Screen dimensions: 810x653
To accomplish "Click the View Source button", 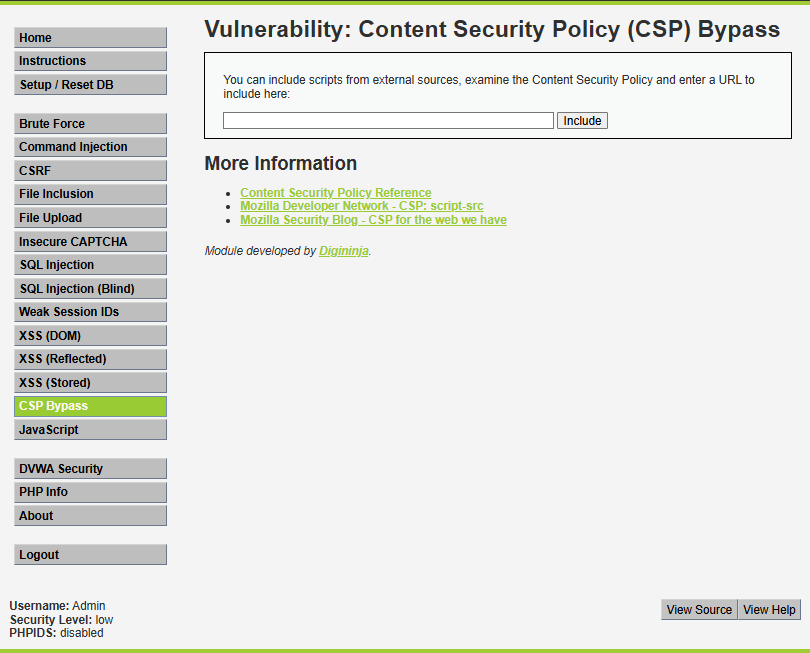I will (699, 610).
